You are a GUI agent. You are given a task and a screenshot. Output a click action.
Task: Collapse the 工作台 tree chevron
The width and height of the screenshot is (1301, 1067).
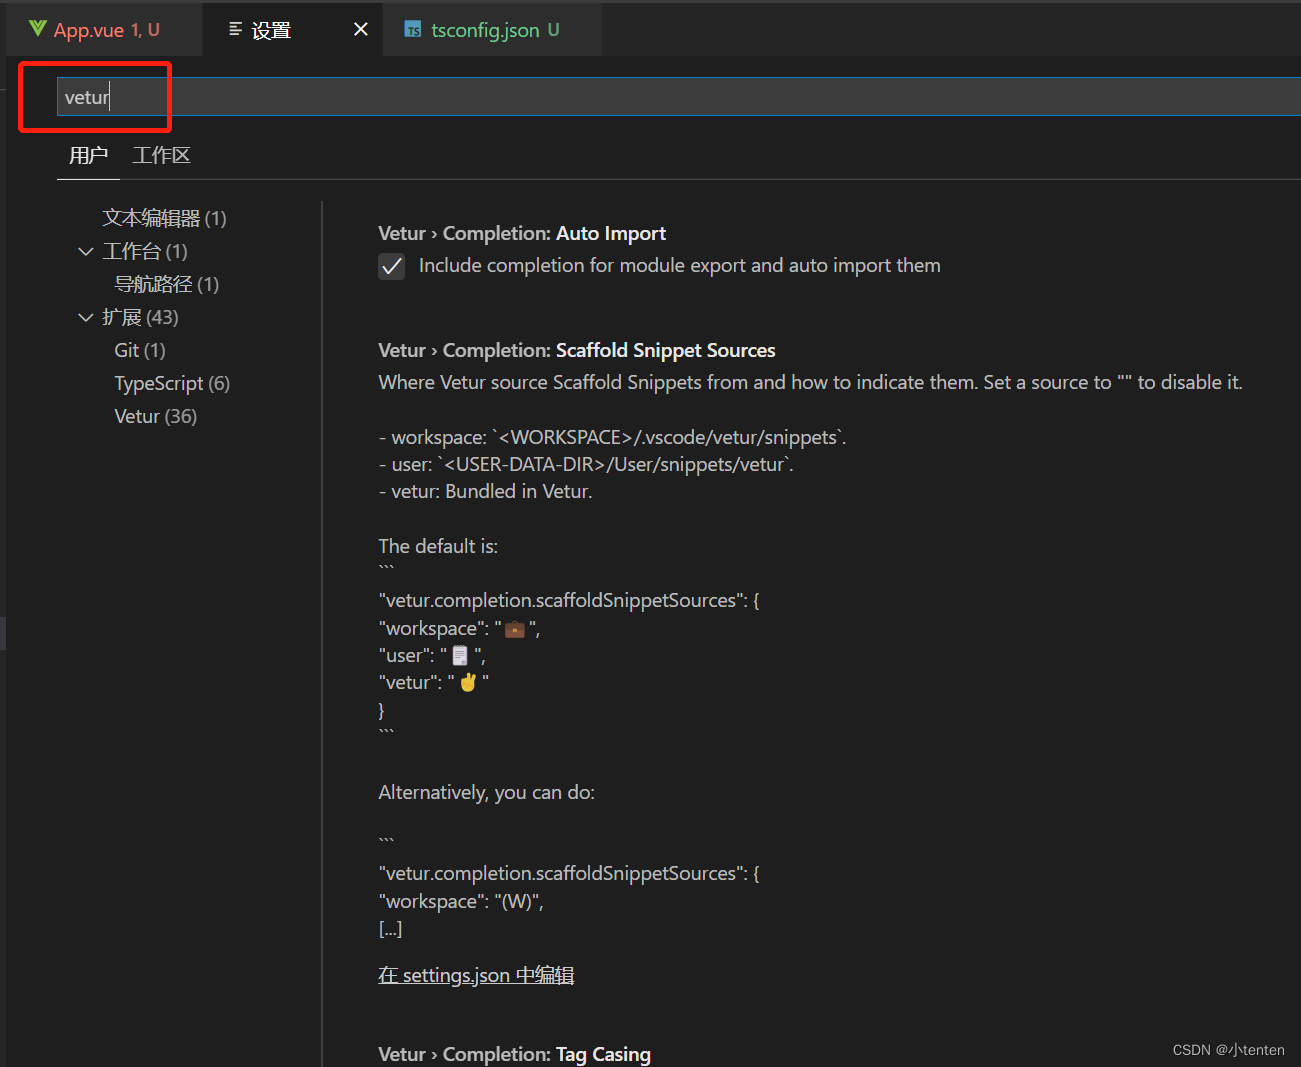86,251
